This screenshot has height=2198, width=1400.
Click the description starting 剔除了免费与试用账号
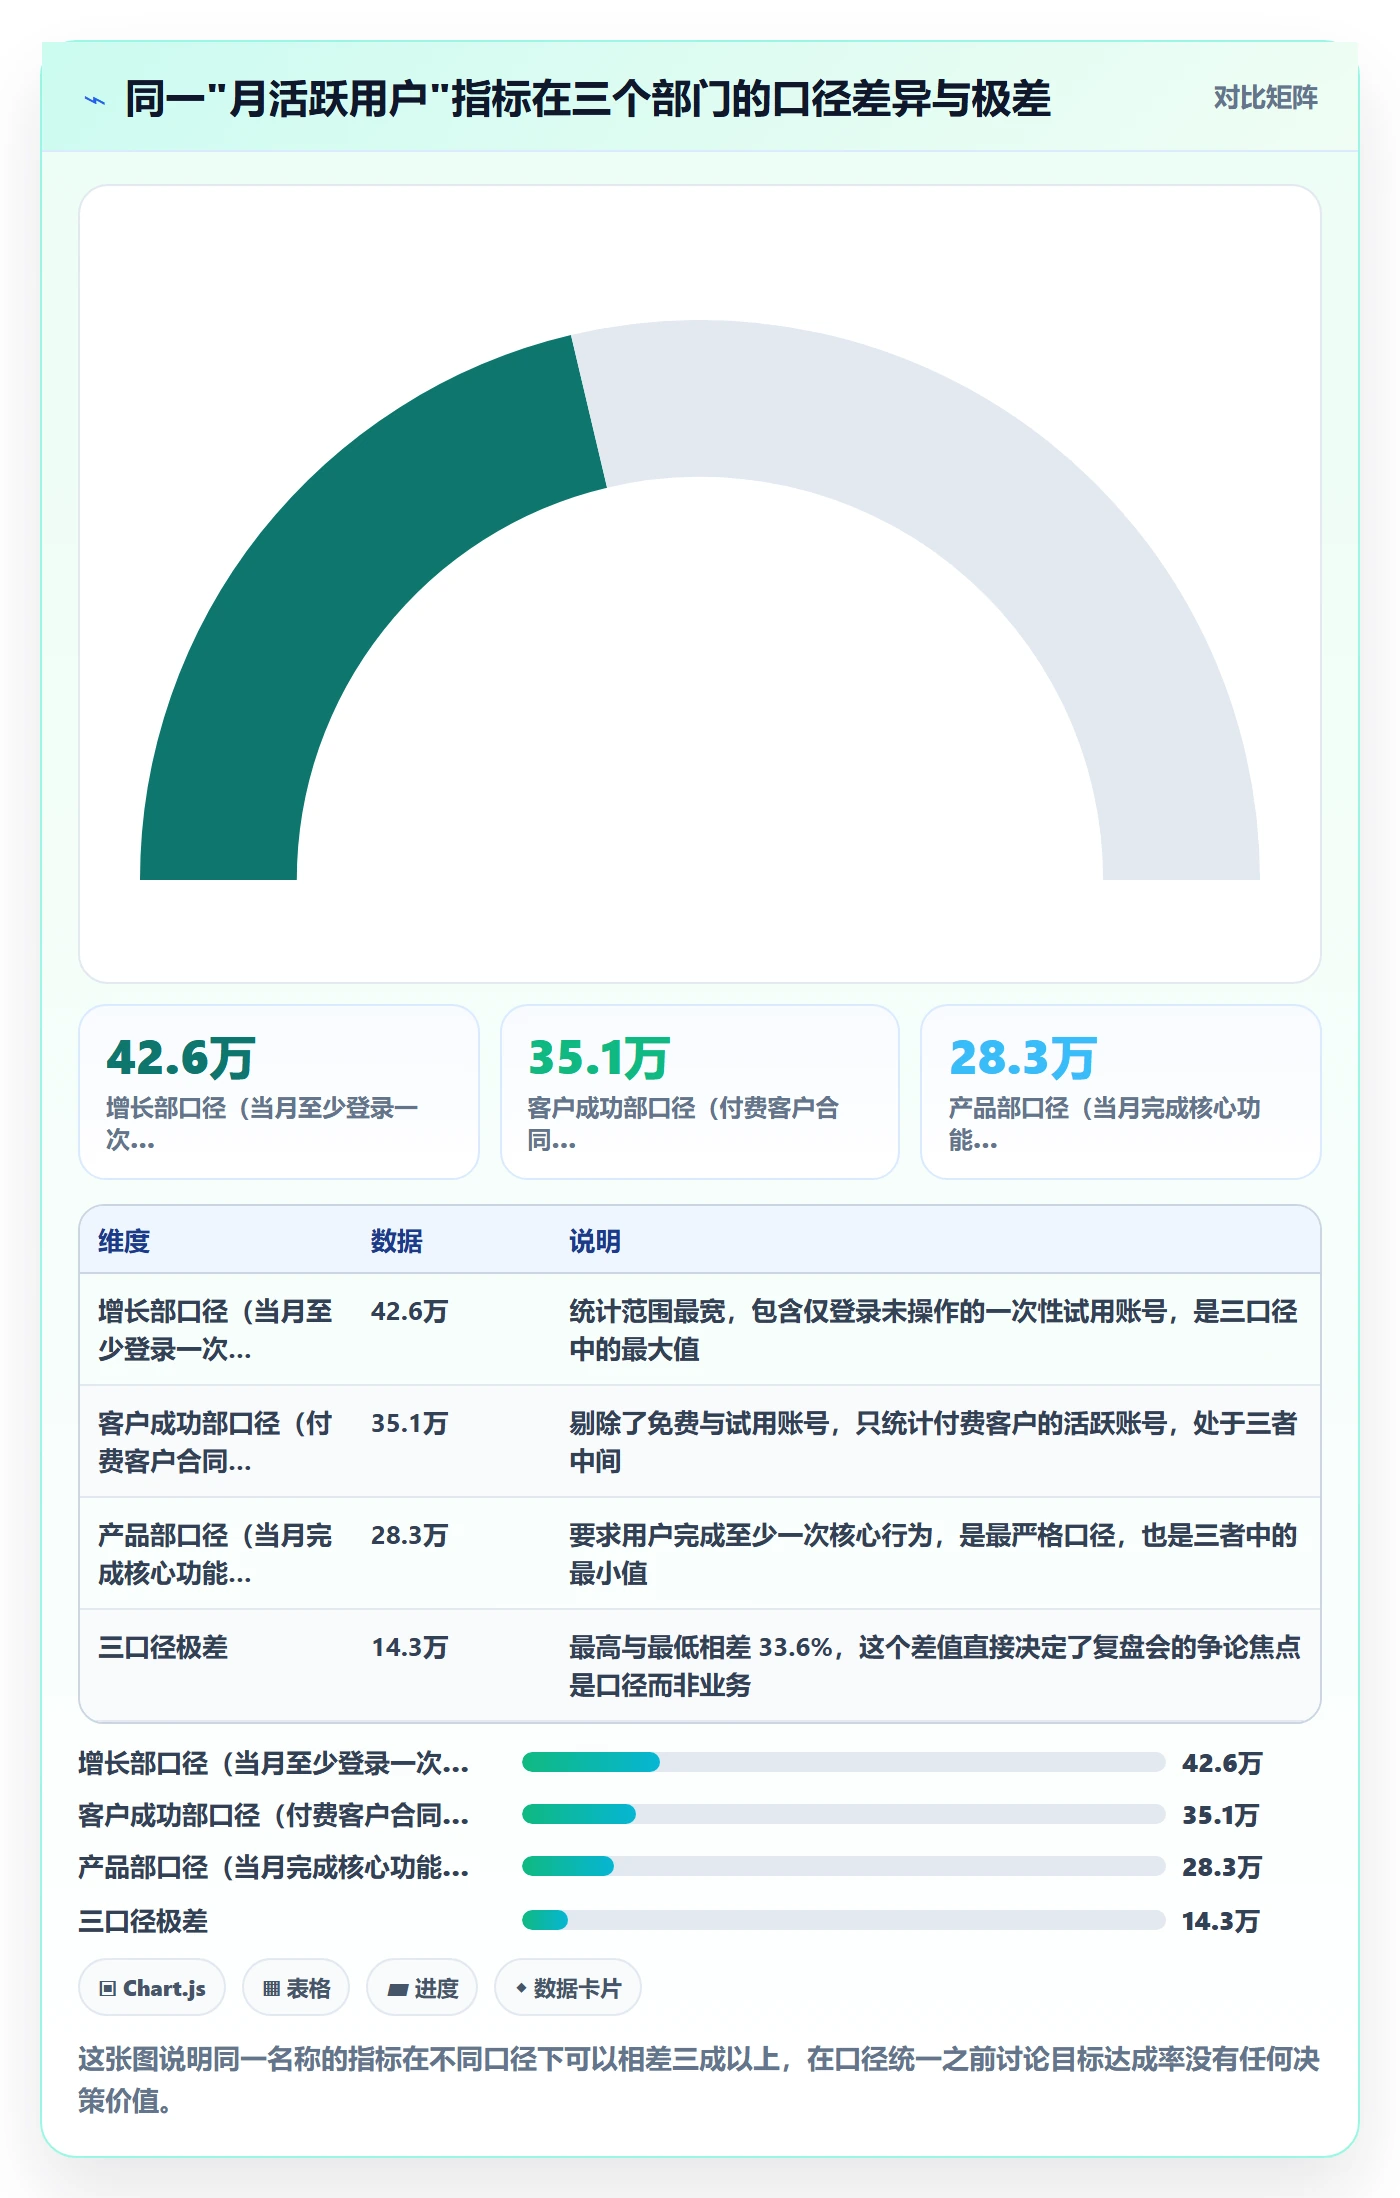click(x=933, y=1442)
